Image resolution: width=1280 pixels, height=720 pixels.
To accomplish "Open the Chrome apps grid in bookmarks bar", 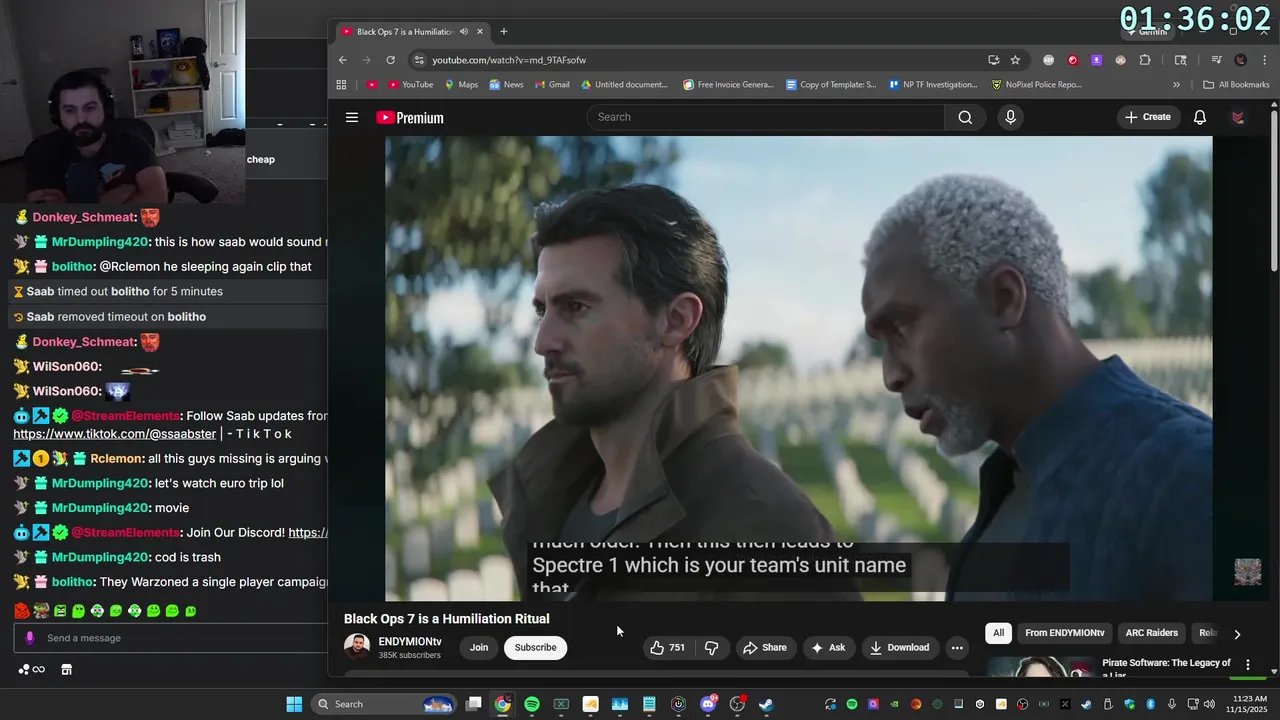I will coord(341,85).
